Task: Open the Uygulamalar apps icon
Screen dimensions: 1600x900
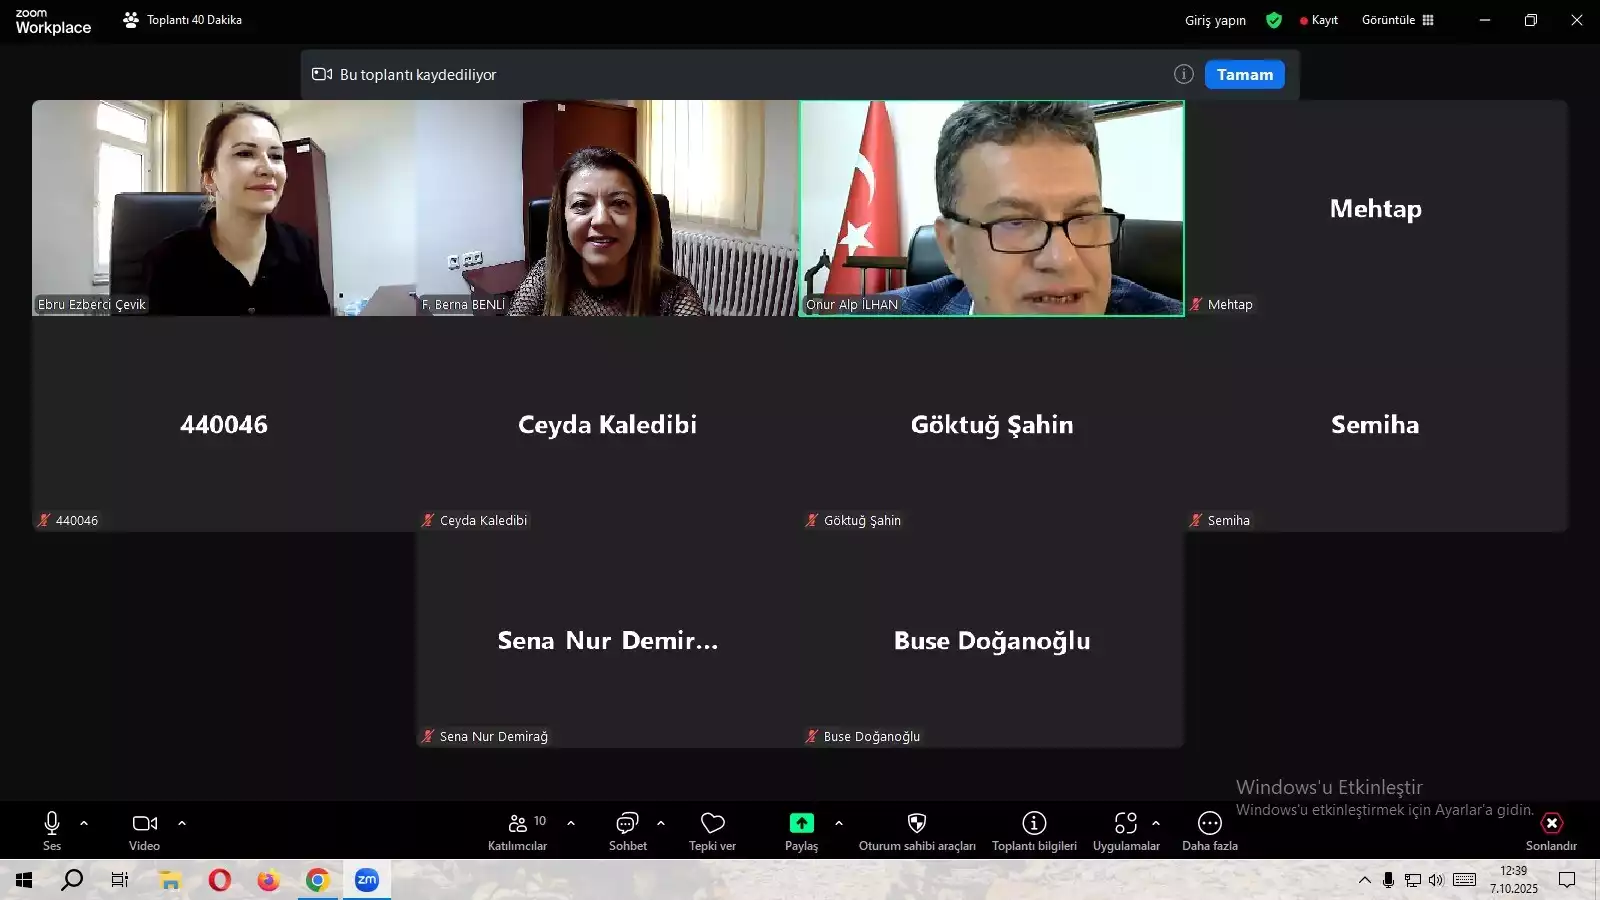Action: (x=1125, y=830)
